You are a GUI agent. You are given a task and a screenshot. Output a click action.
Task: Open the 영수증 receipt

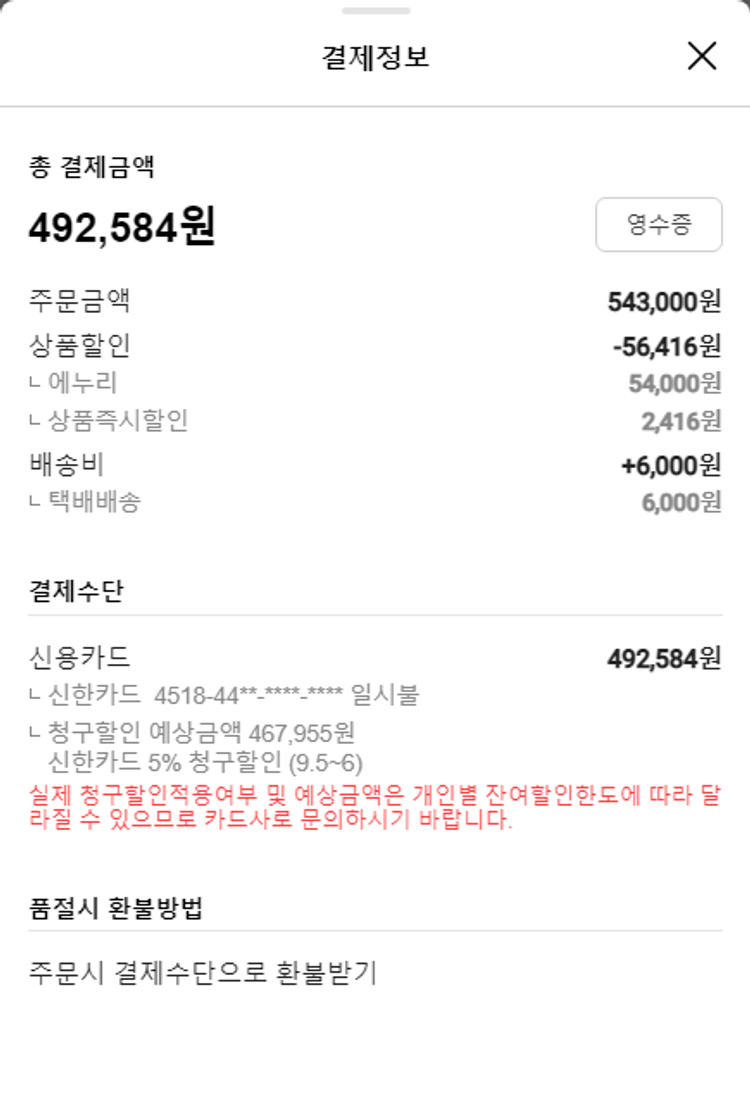point(658,224)
